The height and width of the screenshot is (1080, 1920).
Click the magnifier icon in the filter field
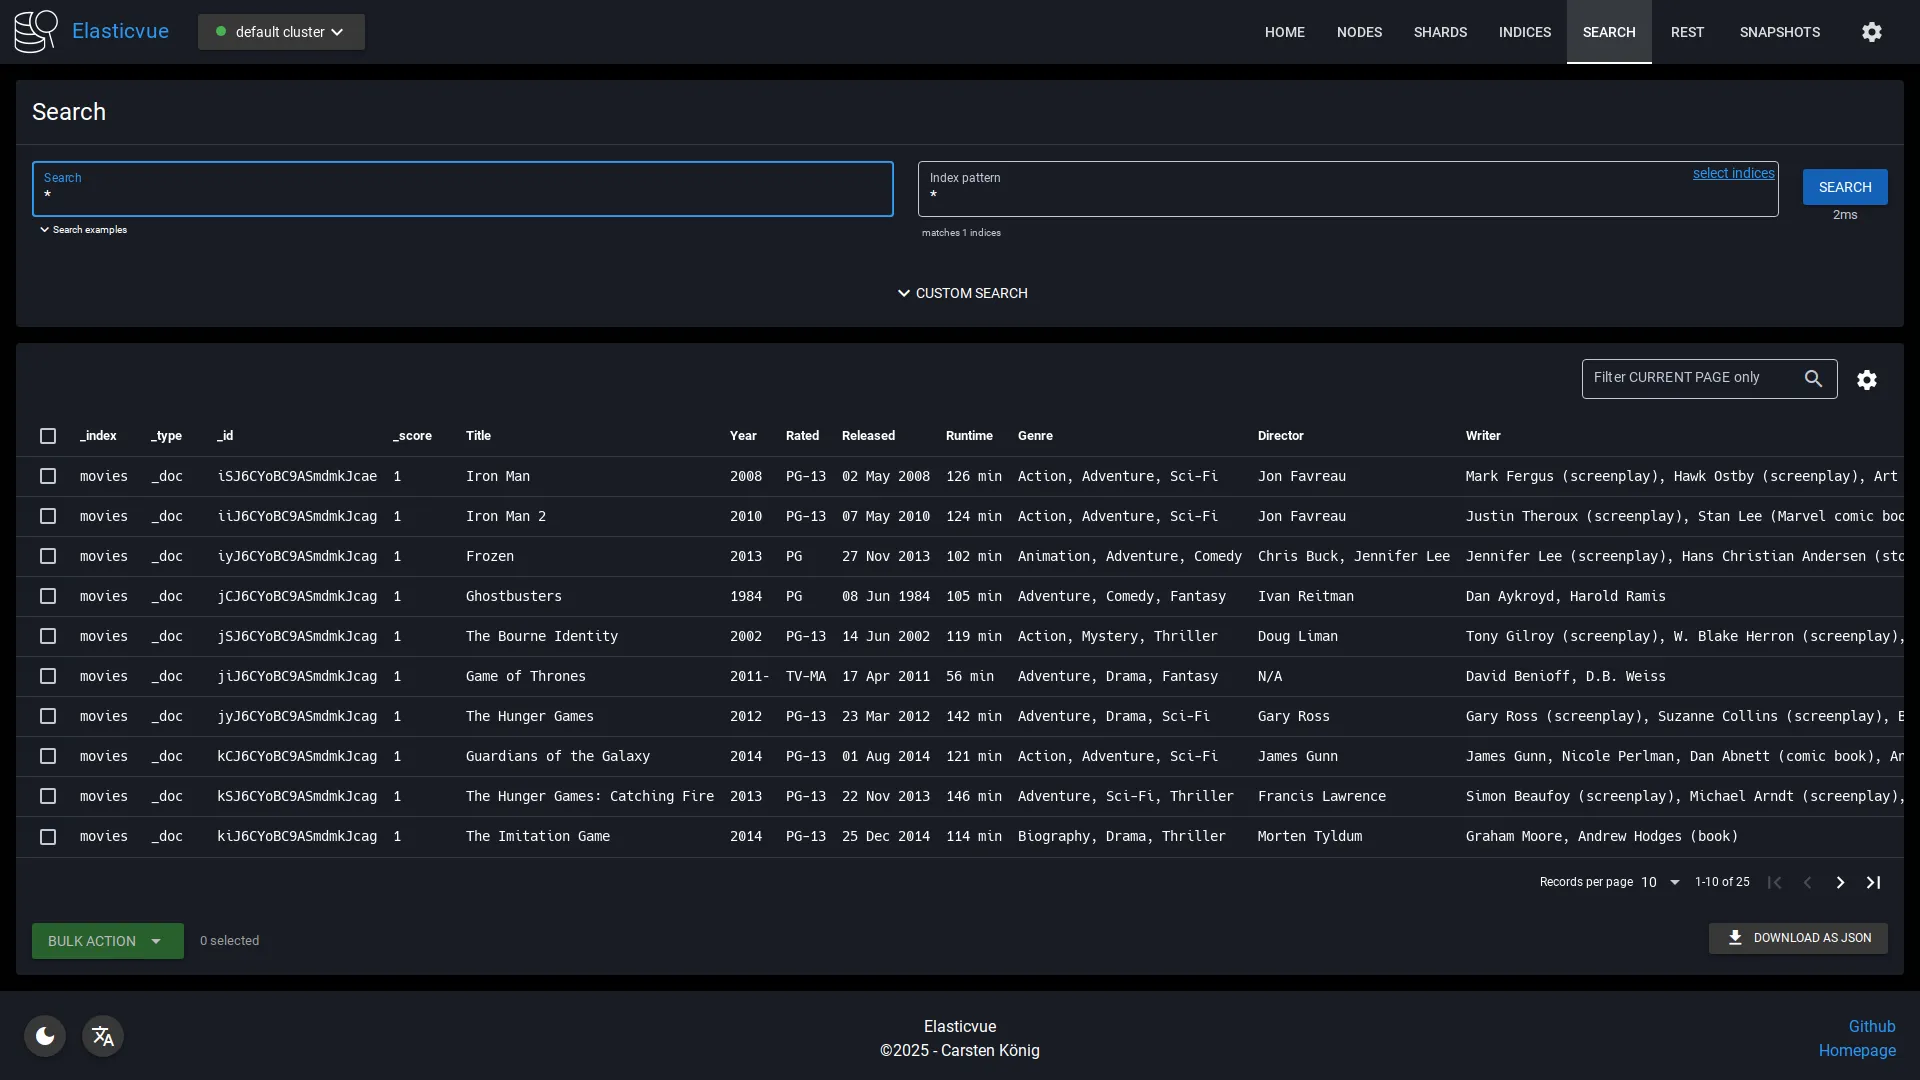(x=1813, y=378)
